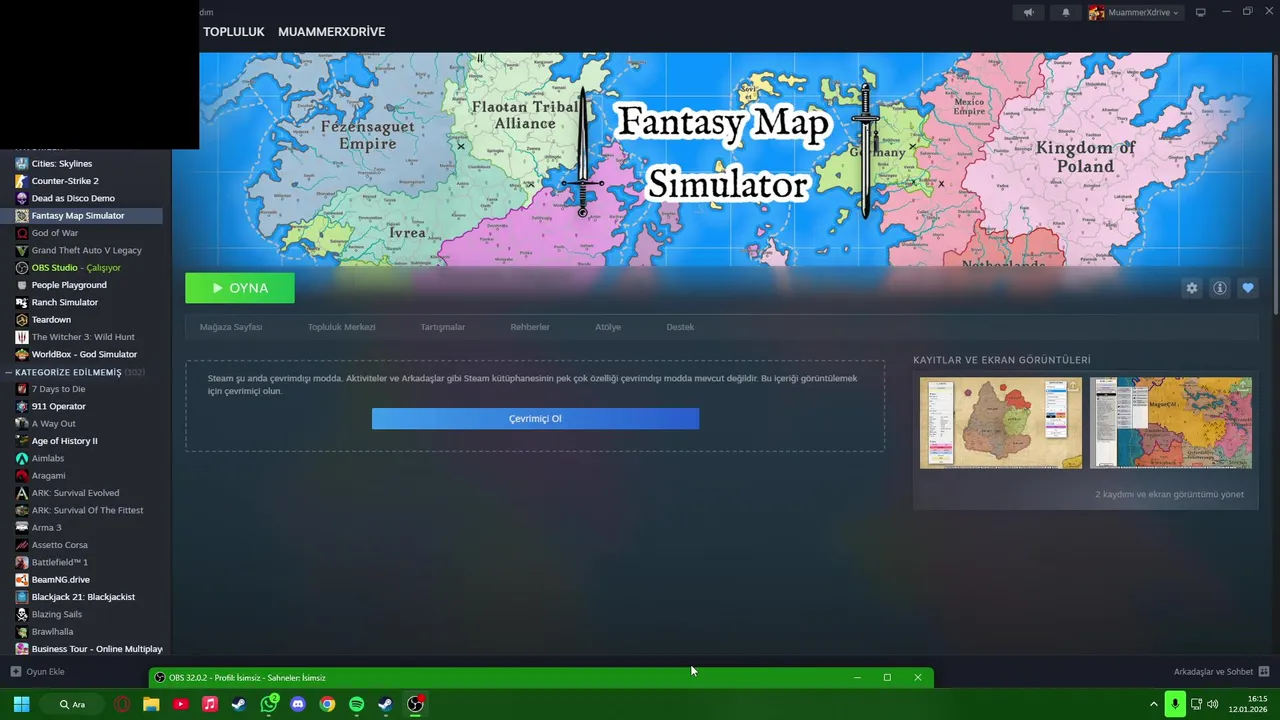Screen dimensions: 1280x720
Task: Open Discord from the taskbar
Action: tap(298, 704)
